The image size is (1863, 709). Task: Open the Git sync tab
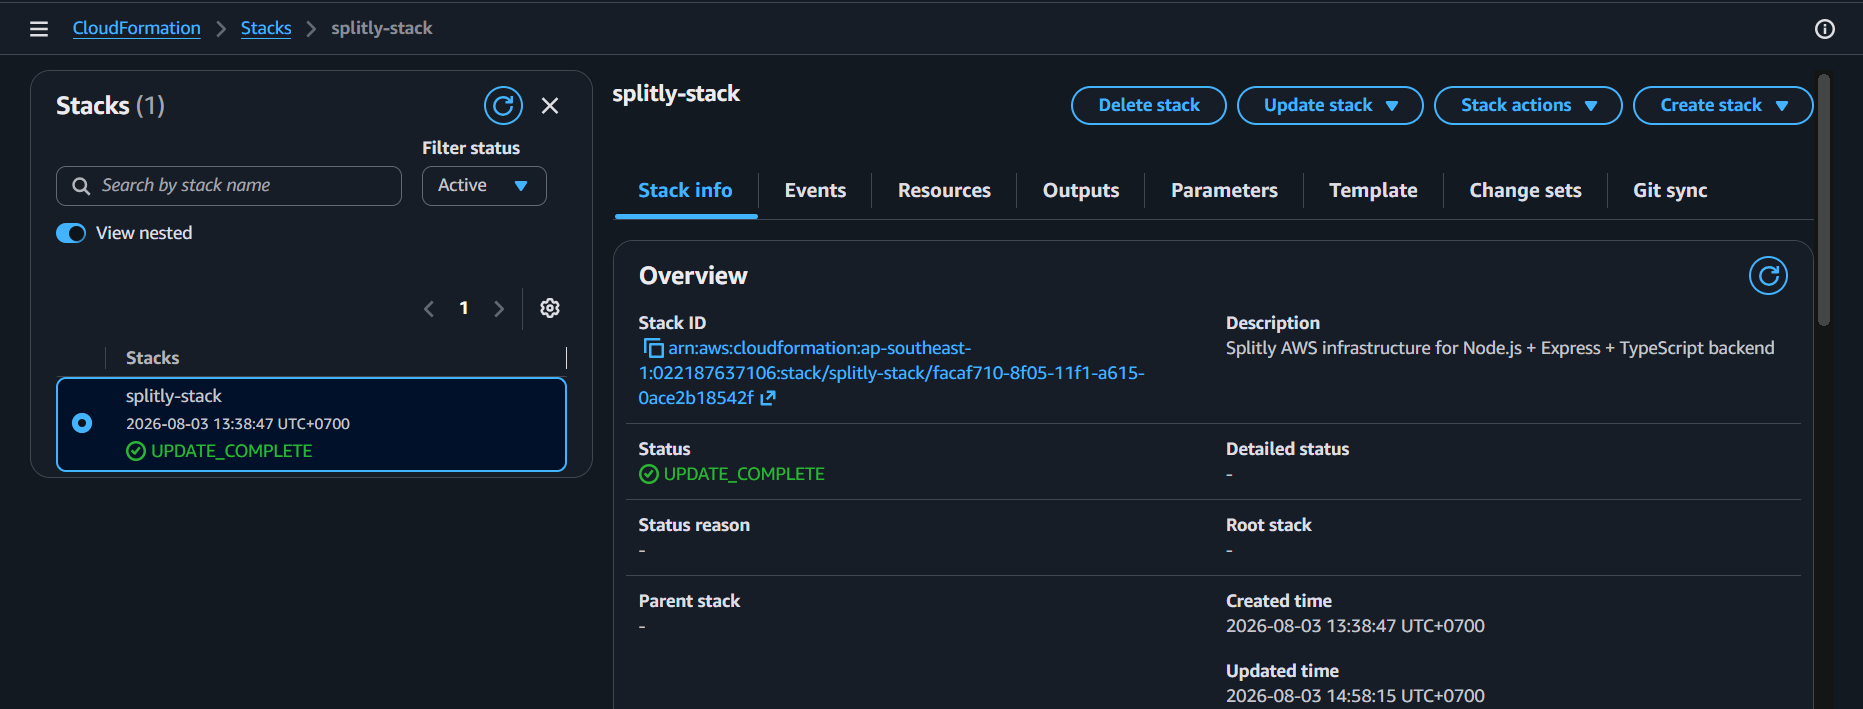[1670, 190]
